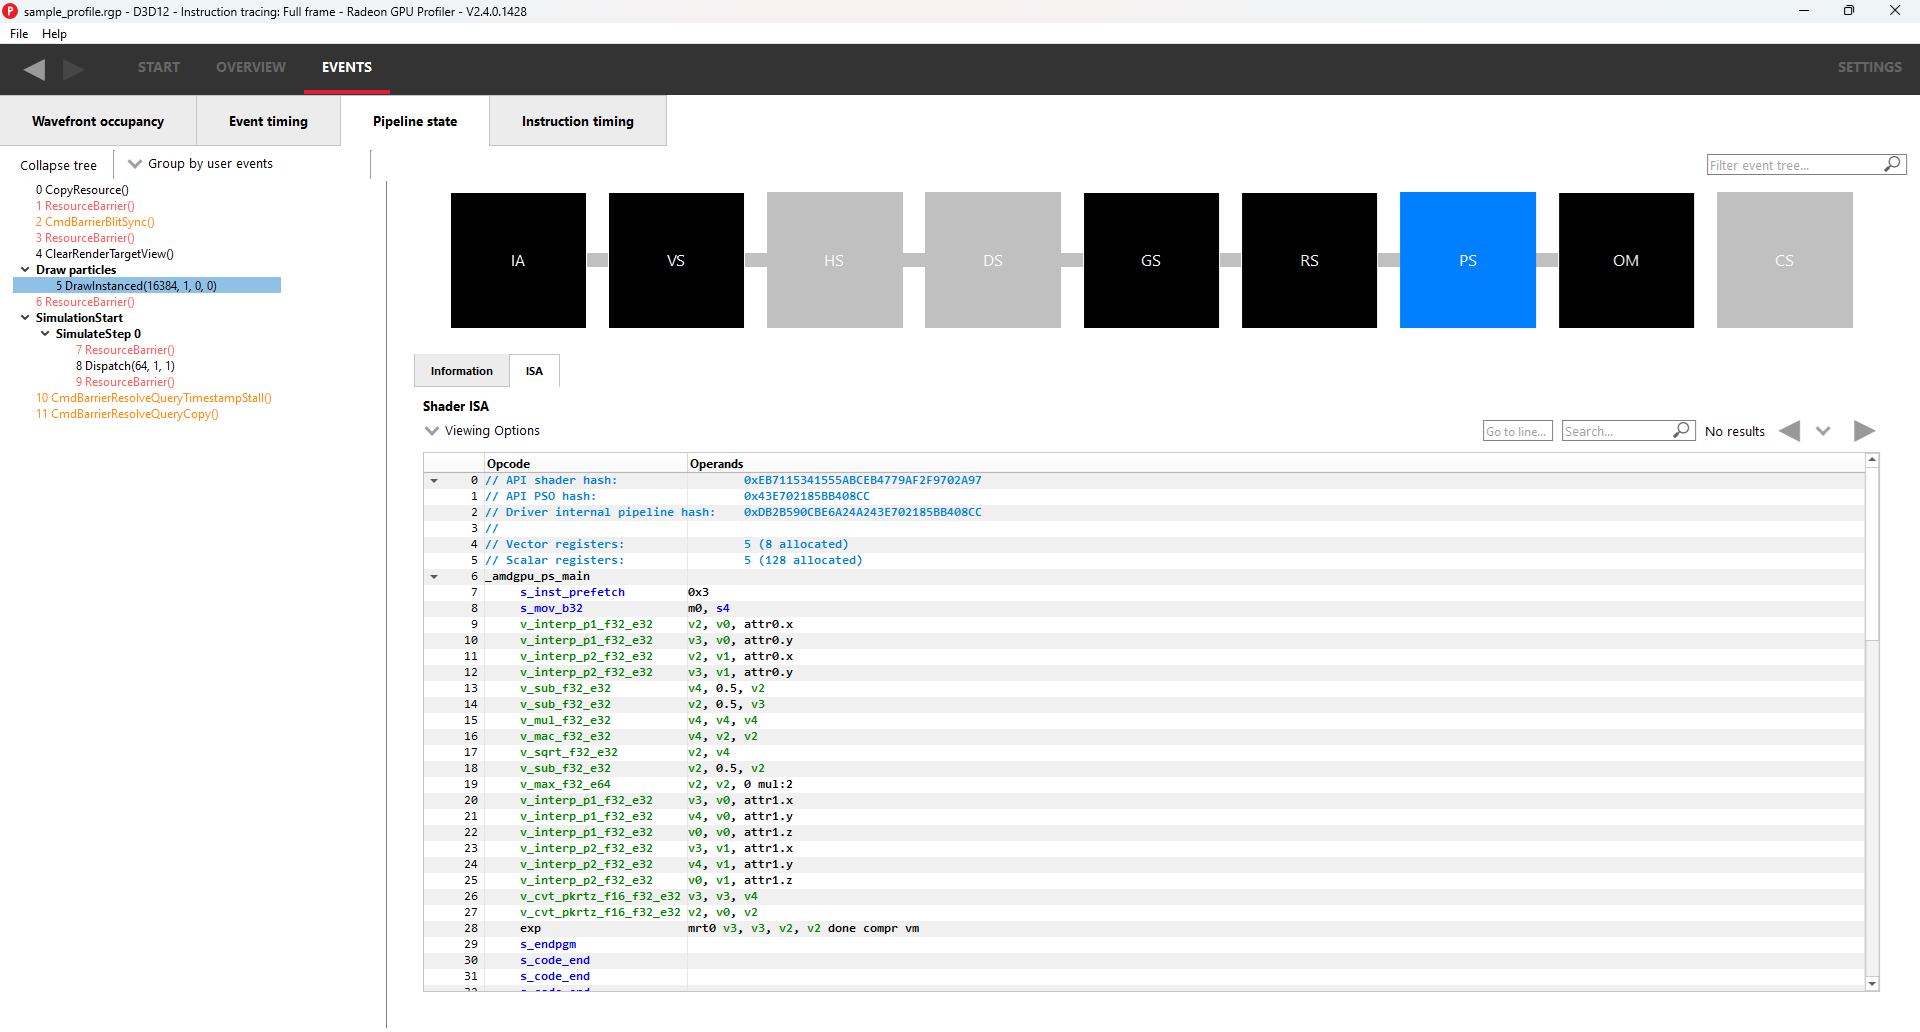Click the ISA search magnifier icon

coord(1681,431)
